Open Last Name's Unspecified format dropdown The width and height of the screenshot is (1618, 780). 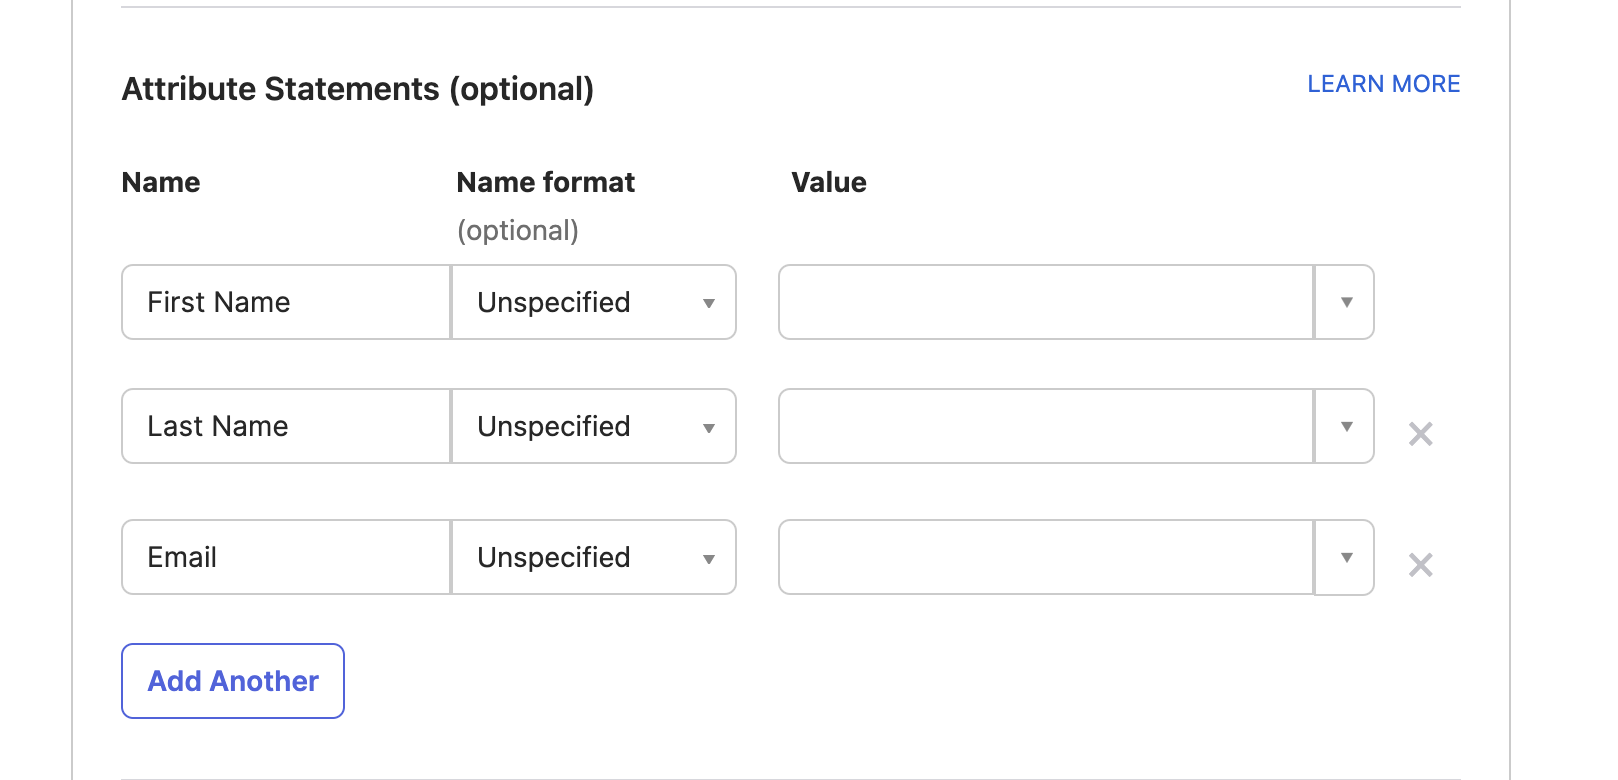[594, 426]
